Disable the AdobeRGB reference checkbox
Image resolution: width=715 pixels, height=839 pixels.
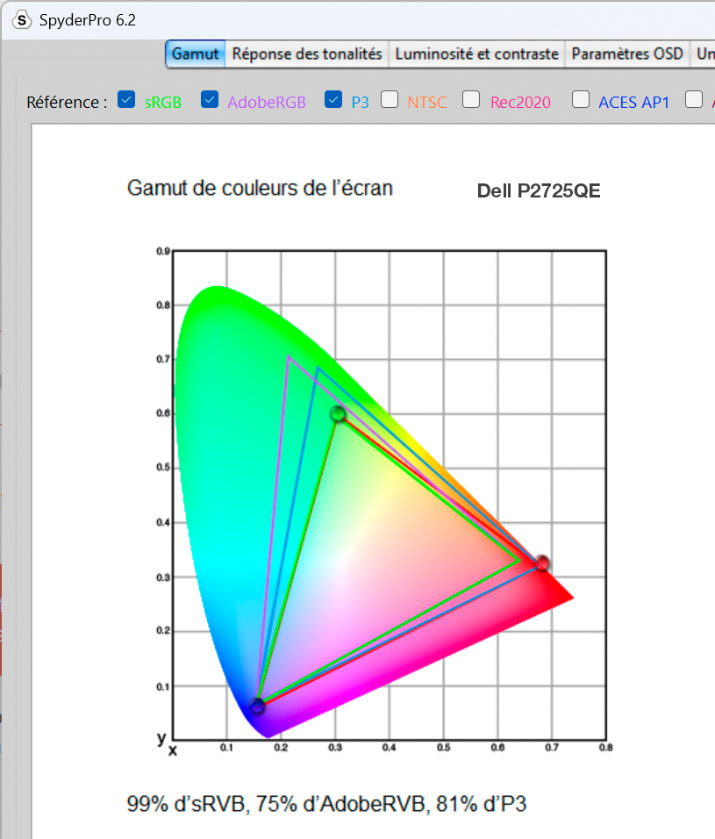point(209,100)
